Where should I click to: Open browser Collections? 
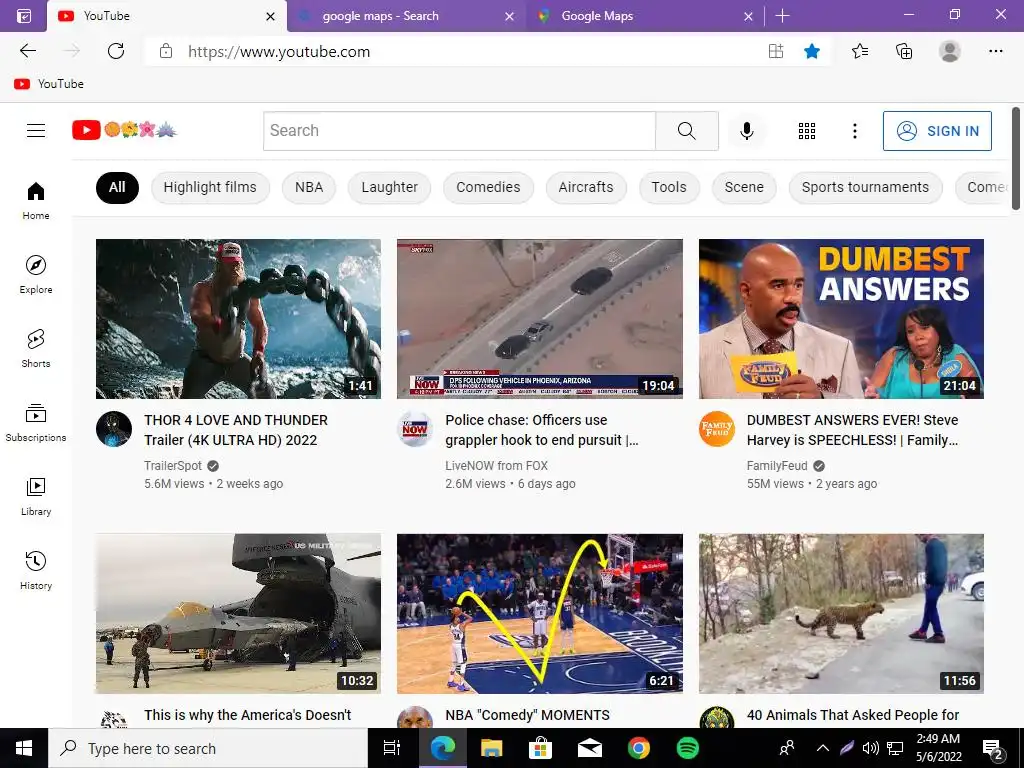coord(904,51)
